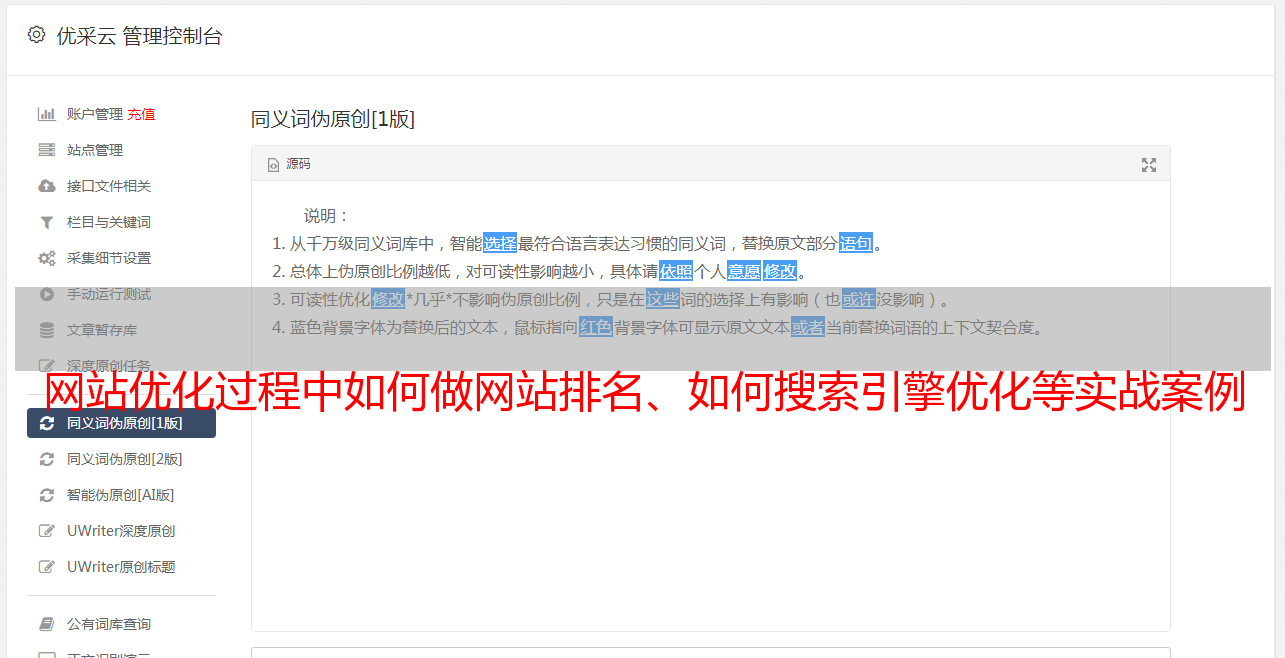Click the 站点管理 server icon

tap(46, 150)
